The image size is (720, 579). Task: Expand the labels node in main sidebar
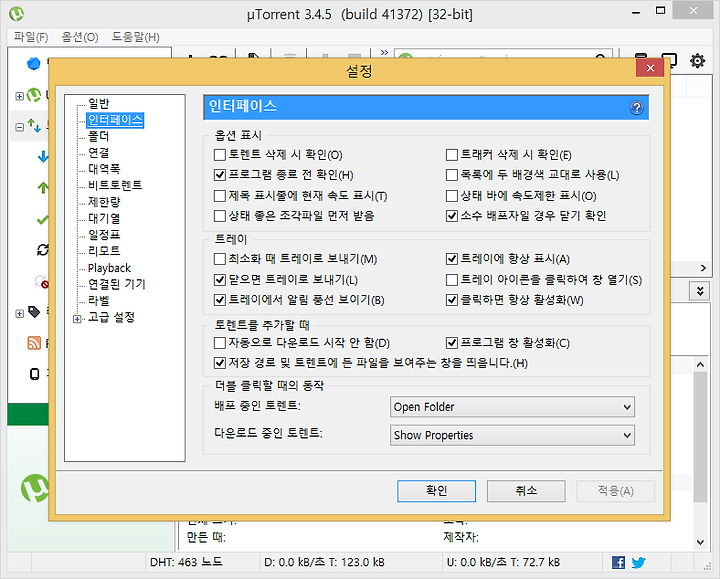tap(19, 314)
